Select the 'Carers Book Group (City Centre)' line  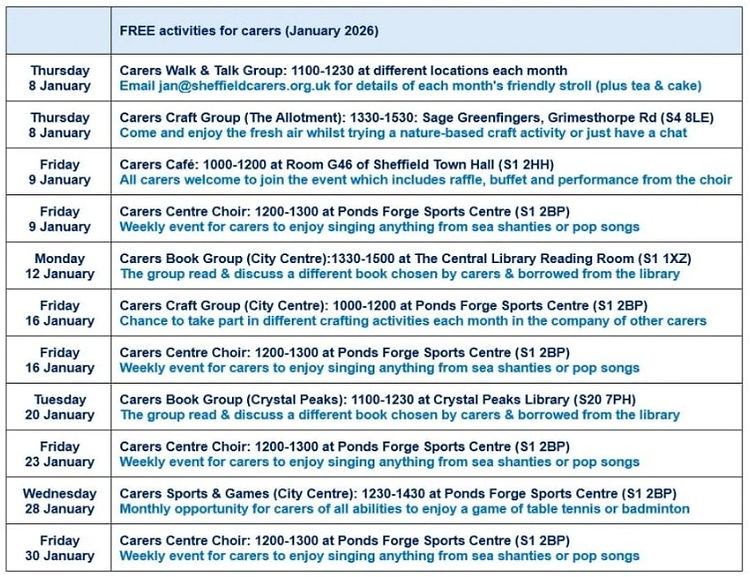(405, 258)
